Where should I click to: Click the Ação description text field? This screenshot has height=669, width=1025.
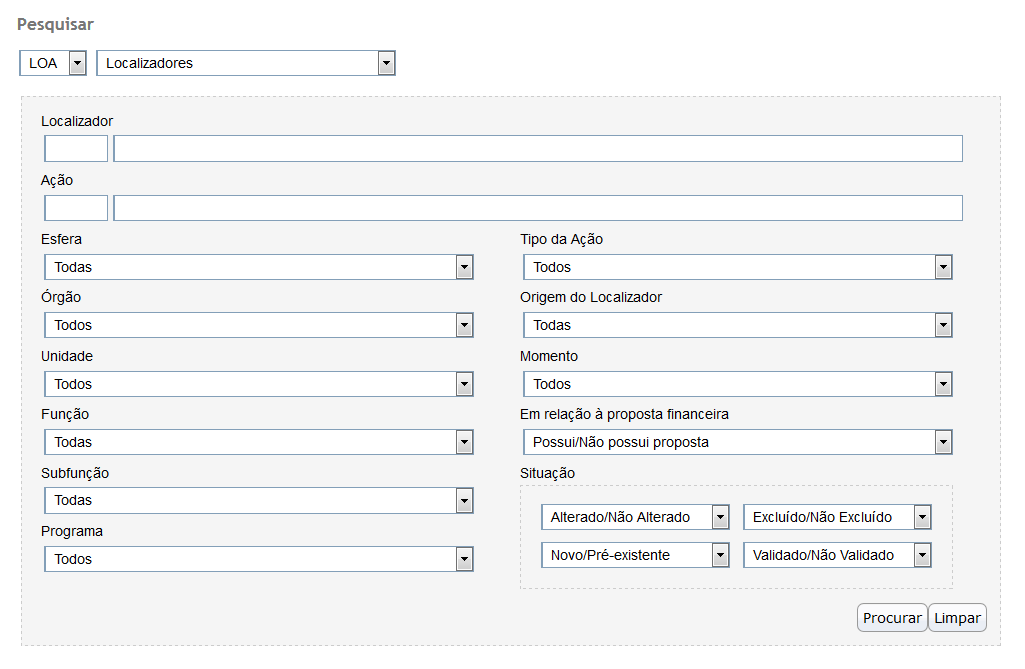click(537, 208)
